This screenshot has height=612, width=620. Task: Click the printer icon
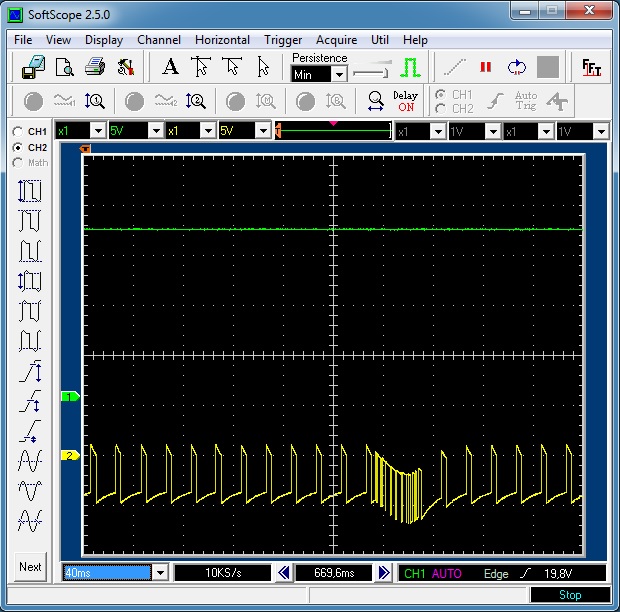tap(95, 66)
